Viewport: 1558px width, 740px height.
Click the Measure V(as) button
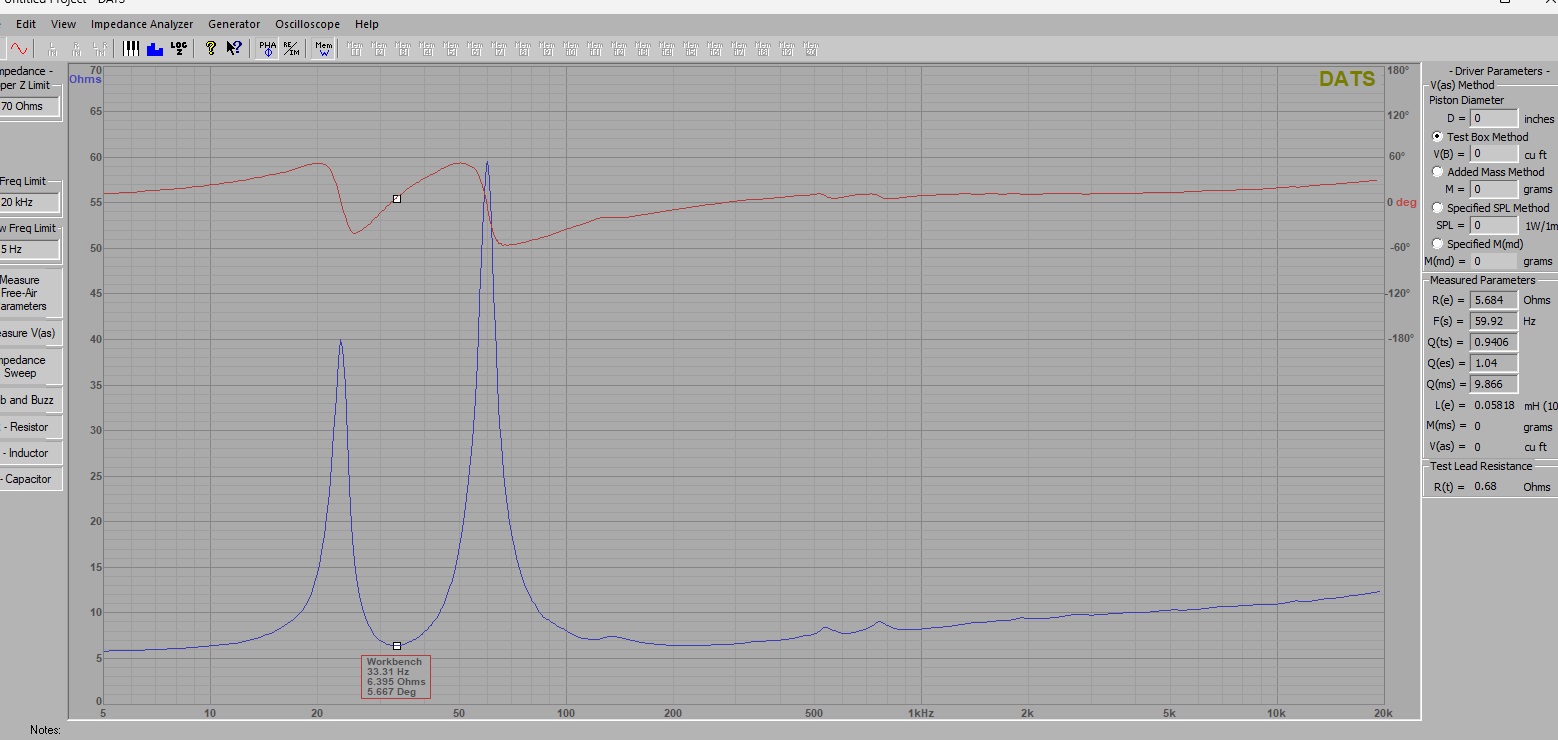[29, 333]
